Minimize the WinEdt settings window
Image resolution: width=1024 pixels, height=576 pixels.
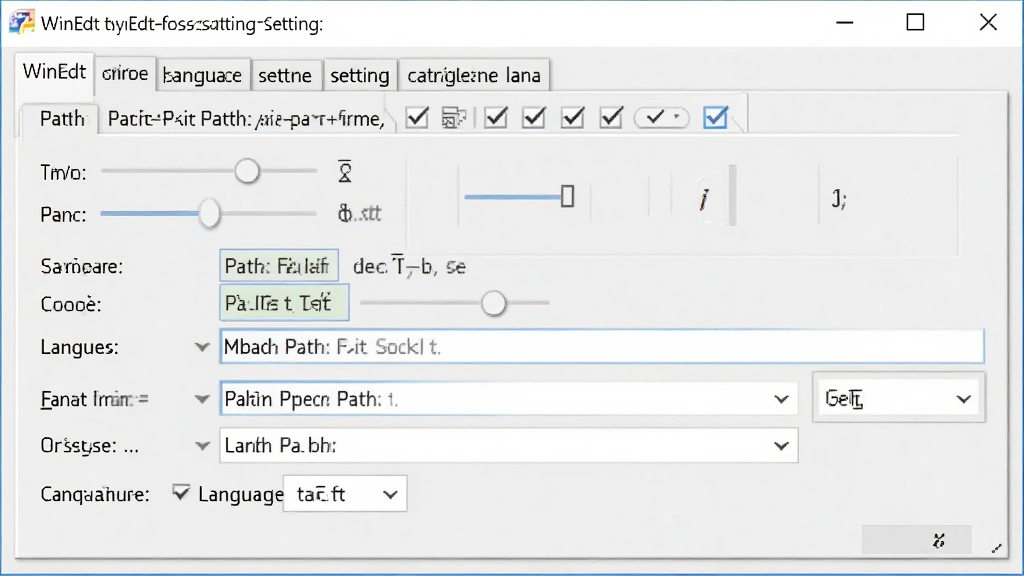(x=844, y=23)
